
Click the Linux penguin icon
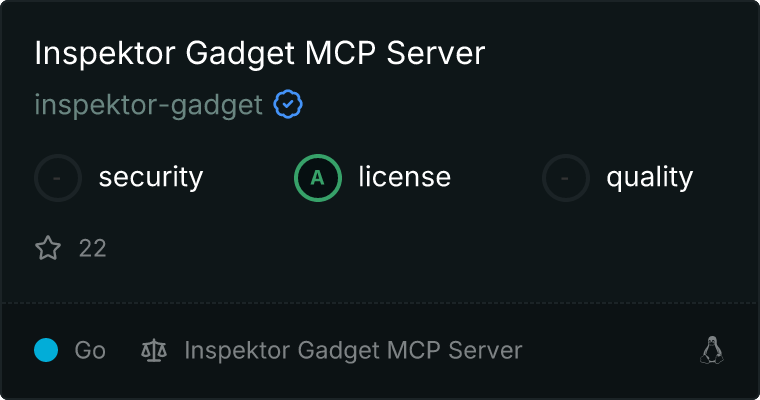click(712, 350)
